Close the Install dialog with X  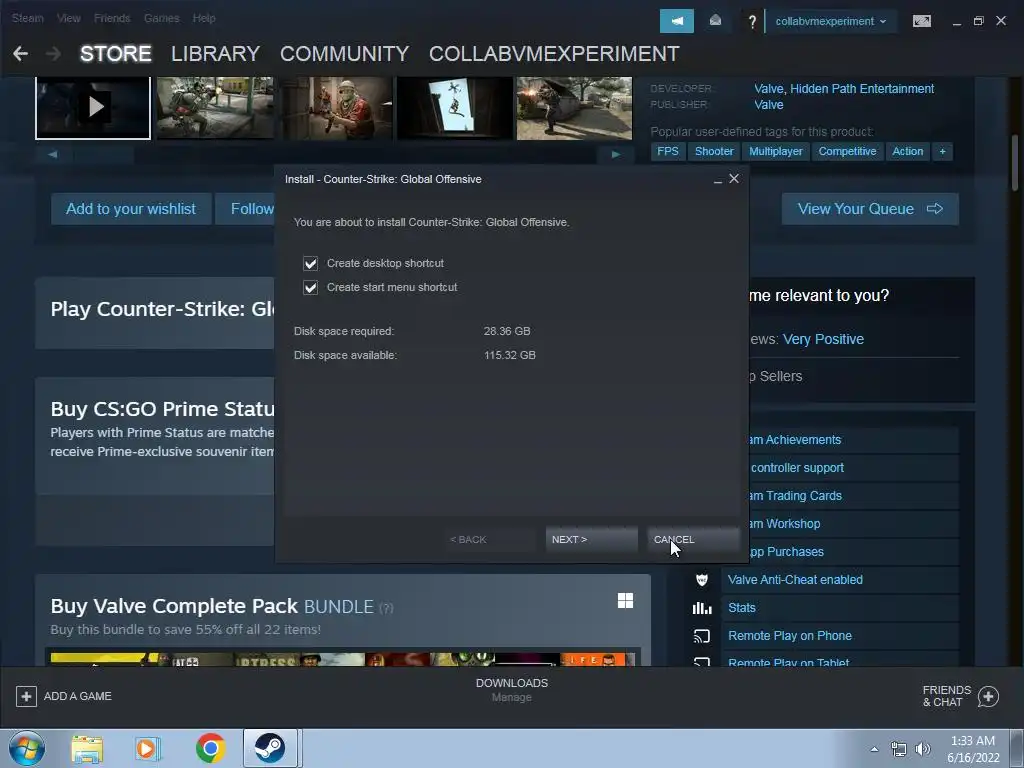[x=734, y=179]
